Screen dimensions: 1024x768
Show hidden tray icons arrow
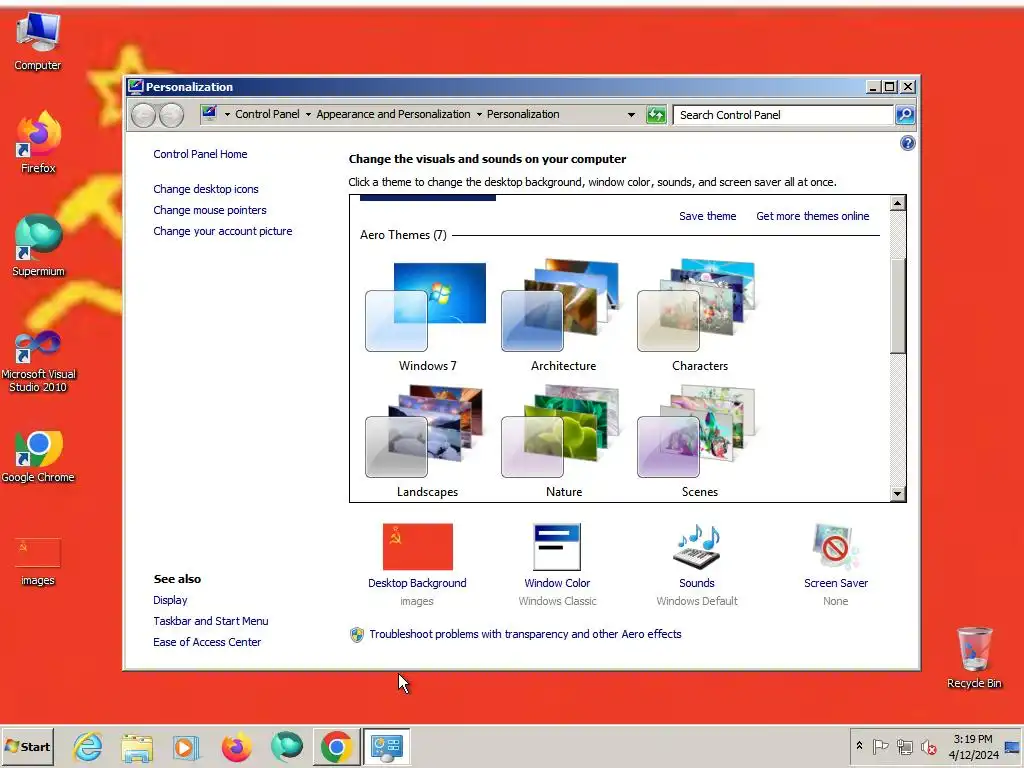point(859,746)
